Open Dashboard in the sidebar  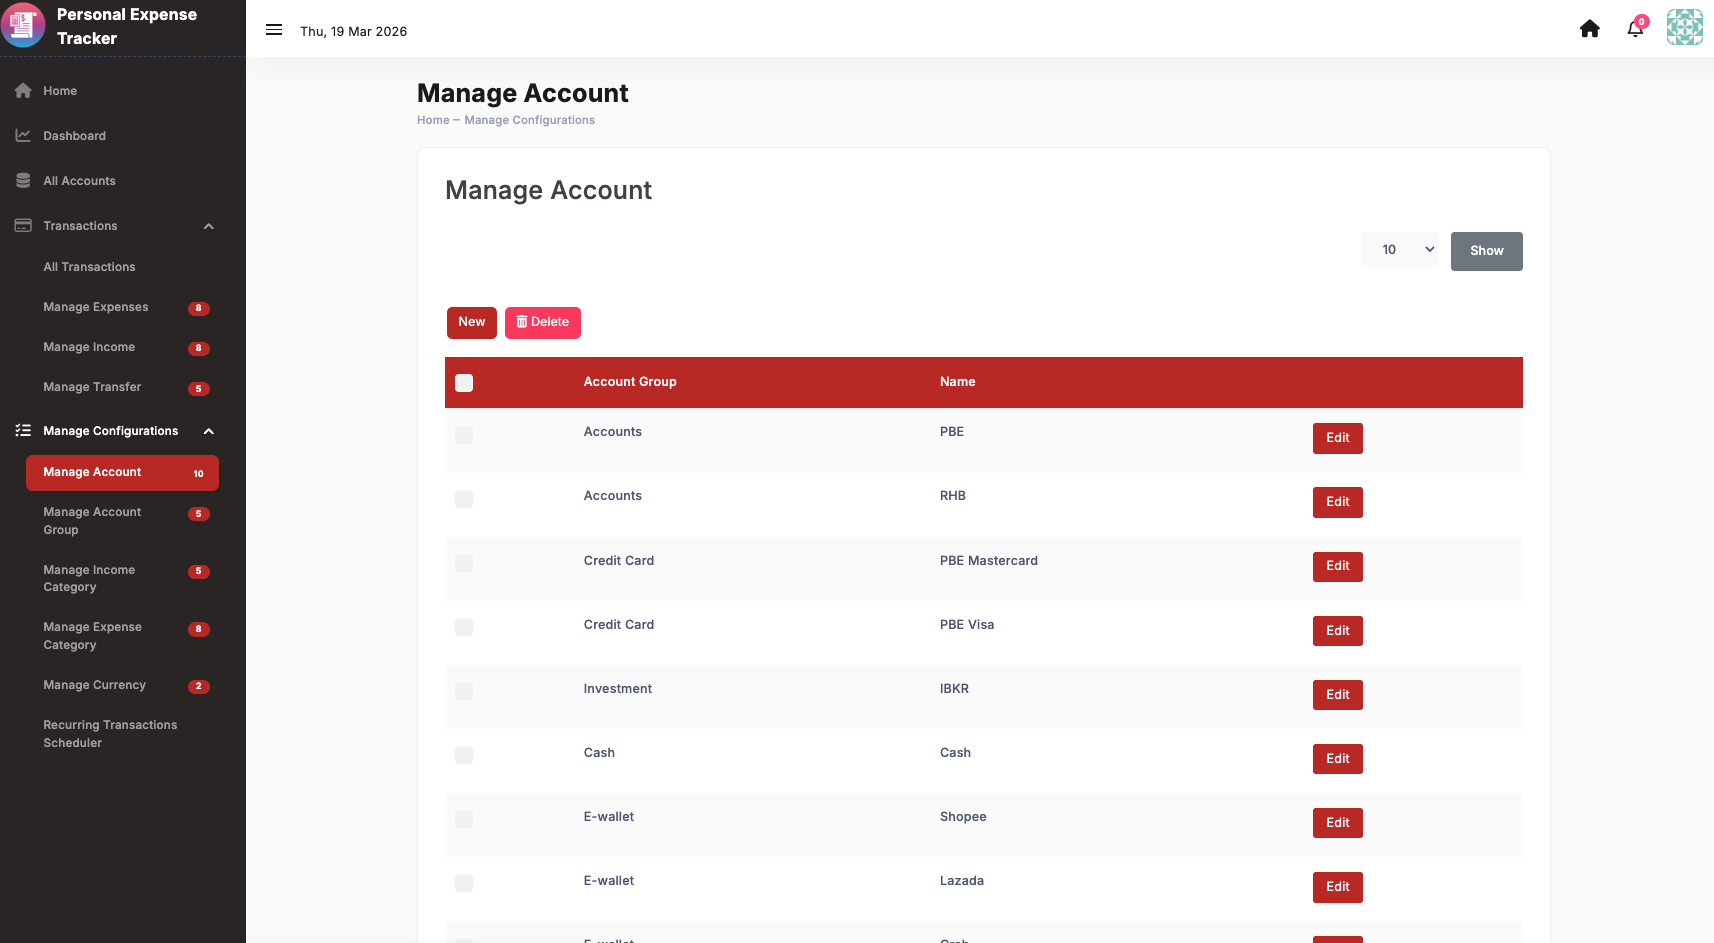[x=74, y=136]
